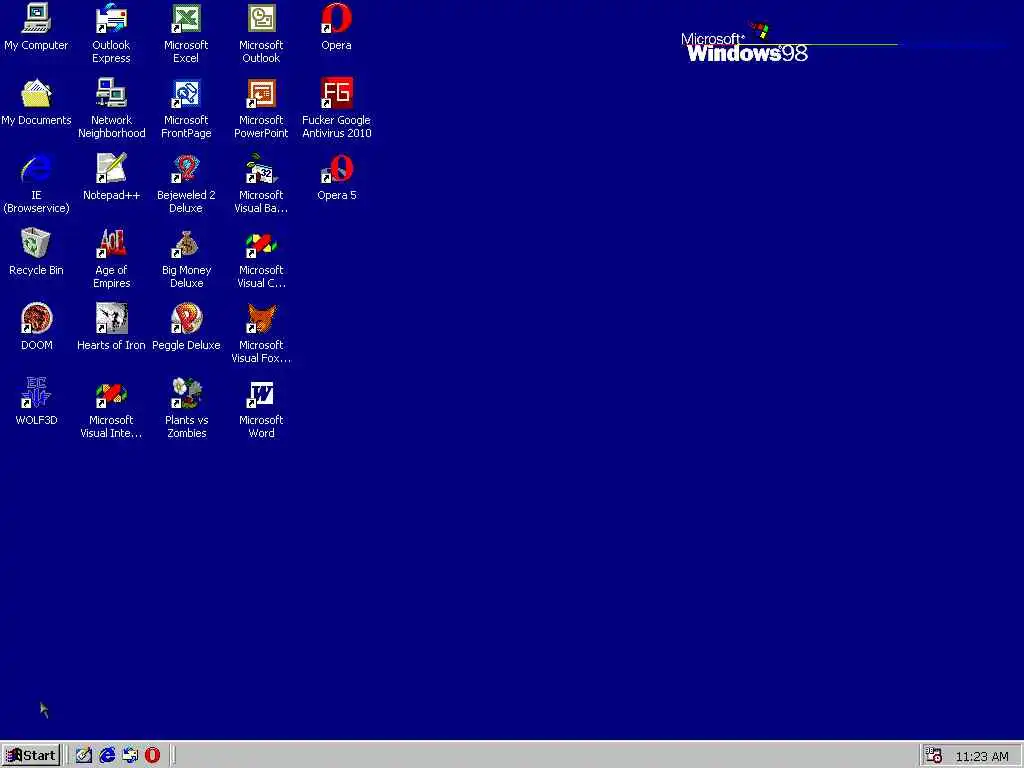The height and width of the screenshot is (768, 1024).
Task: Click the Microsoft Word shortcut icon
Action: 261,393
